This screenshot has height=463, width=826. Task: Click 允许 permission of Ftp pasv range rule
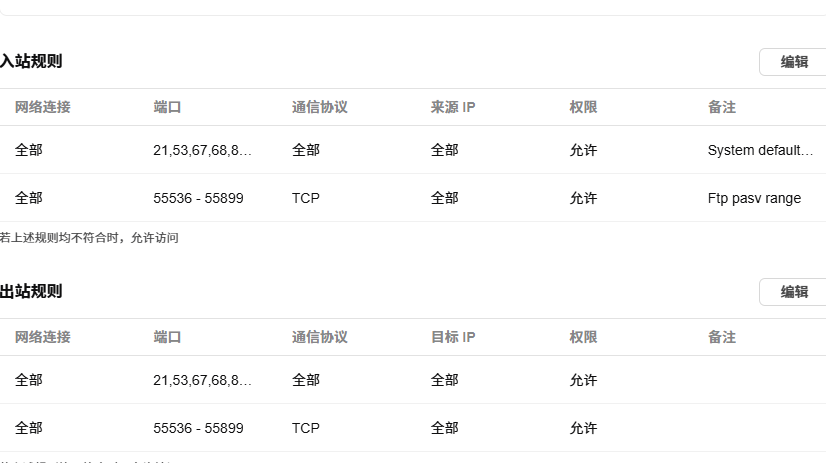583,198
